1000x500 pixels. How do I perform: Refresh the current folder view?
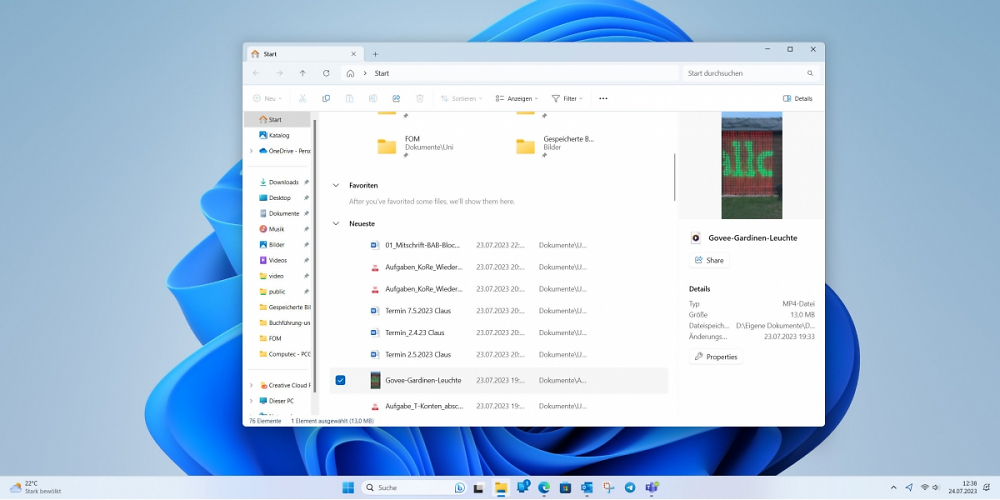pyautogui.click(x=326, y=73)
